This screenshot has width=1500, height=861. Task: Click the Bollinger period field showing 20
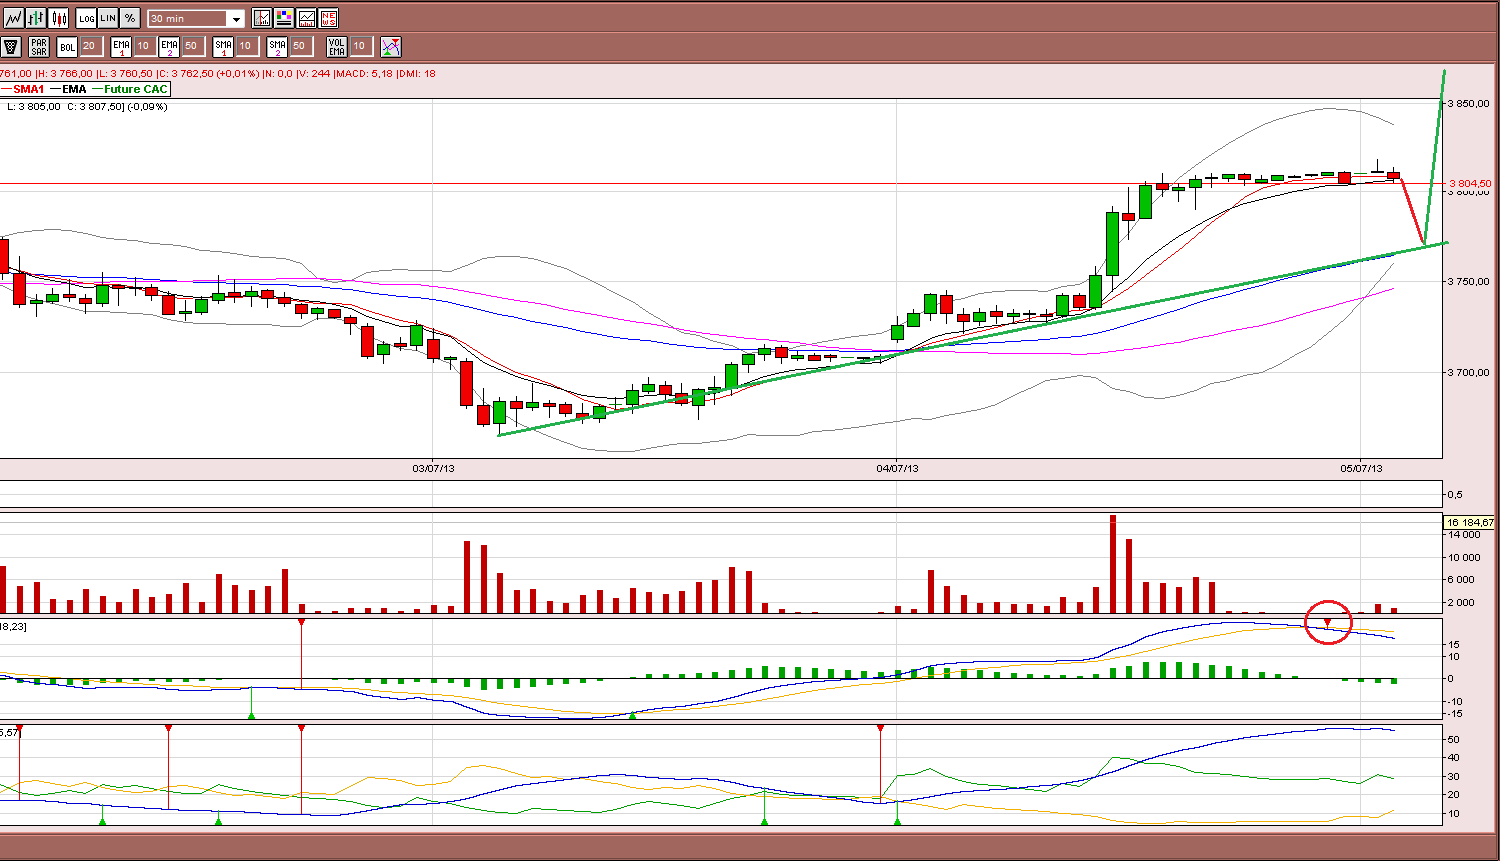pos(90,46)
